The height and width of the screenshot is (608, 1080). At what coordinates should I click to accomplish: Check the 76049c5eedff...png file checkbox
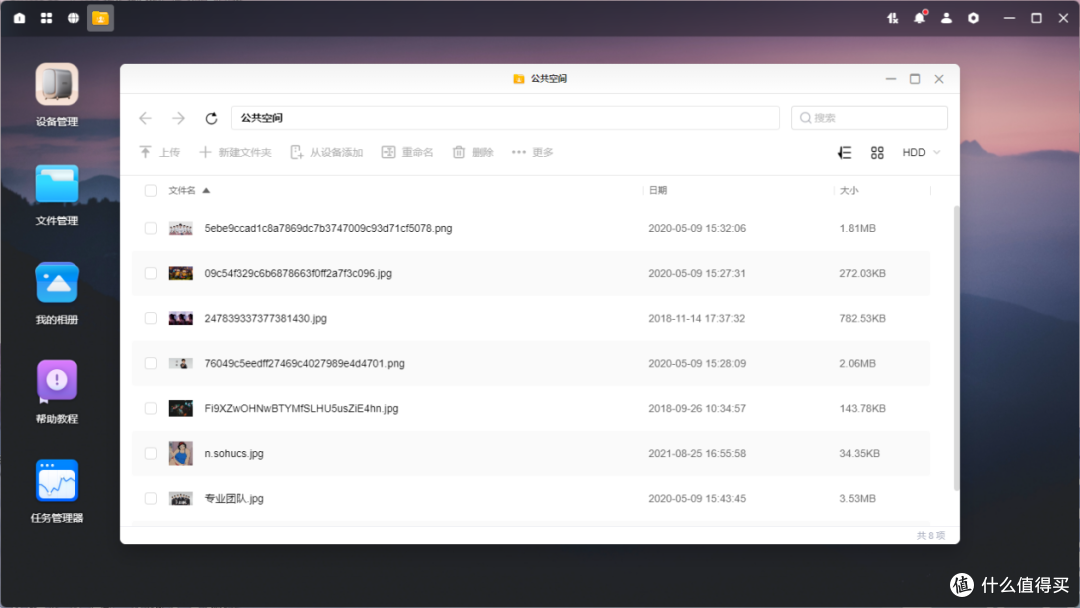point(151,364)
